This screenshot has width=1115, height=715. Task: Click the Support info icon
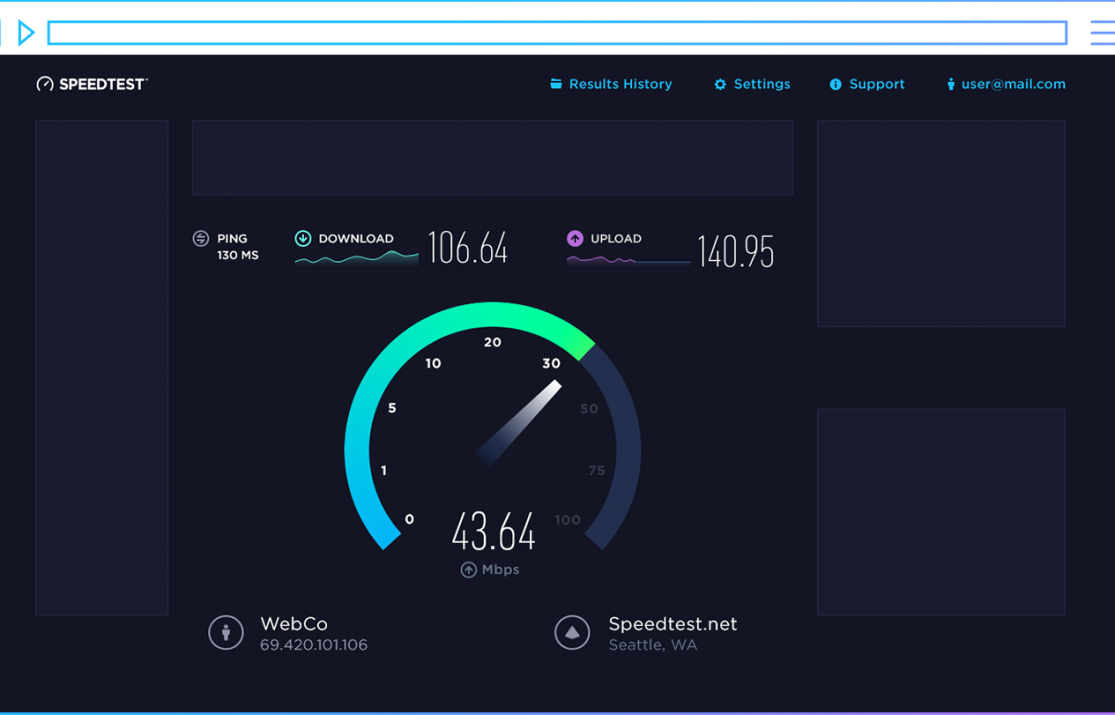point(835,85)
